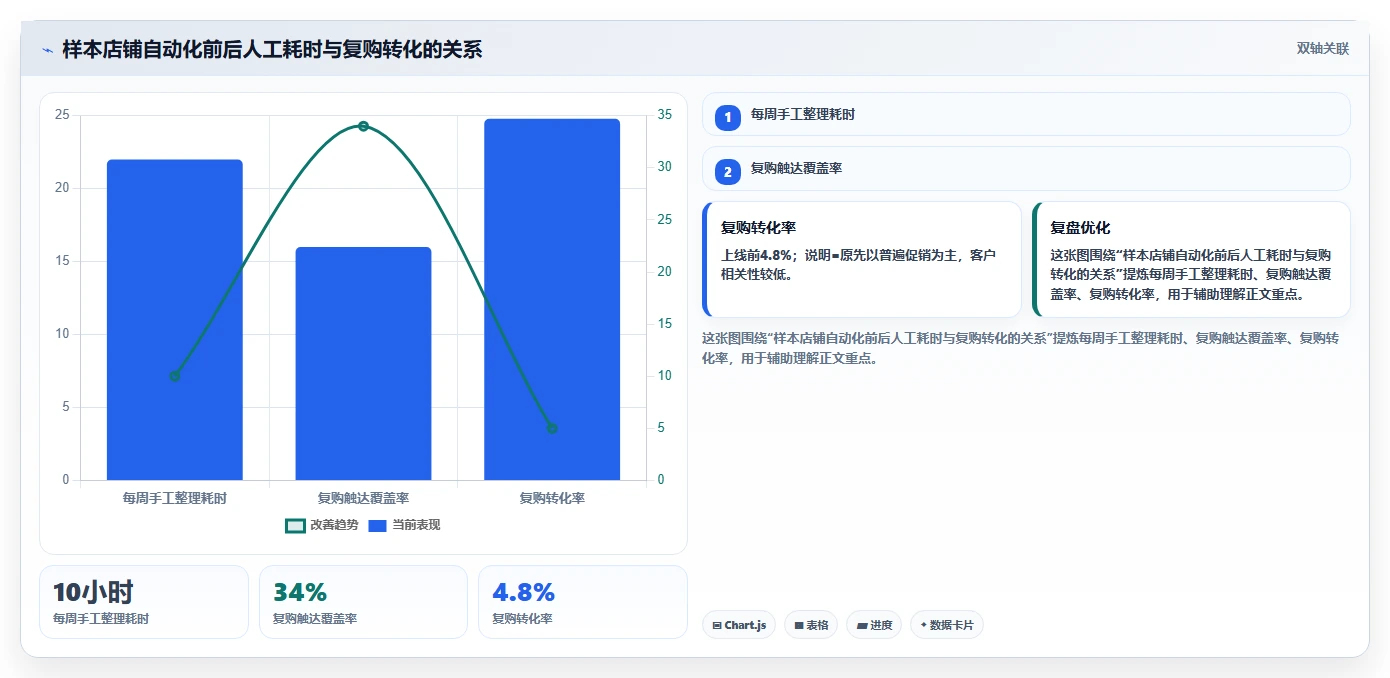Click the blue 当前表现 legend swatch
This screenshot has width=1390, height=678.
coord(377,526)
